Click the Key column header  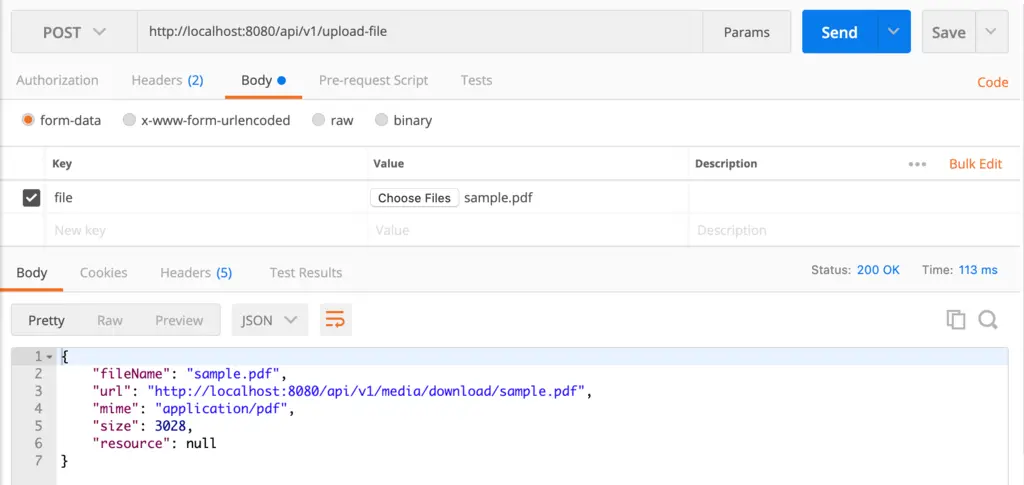pyautogui.click(x=61, y=164)
